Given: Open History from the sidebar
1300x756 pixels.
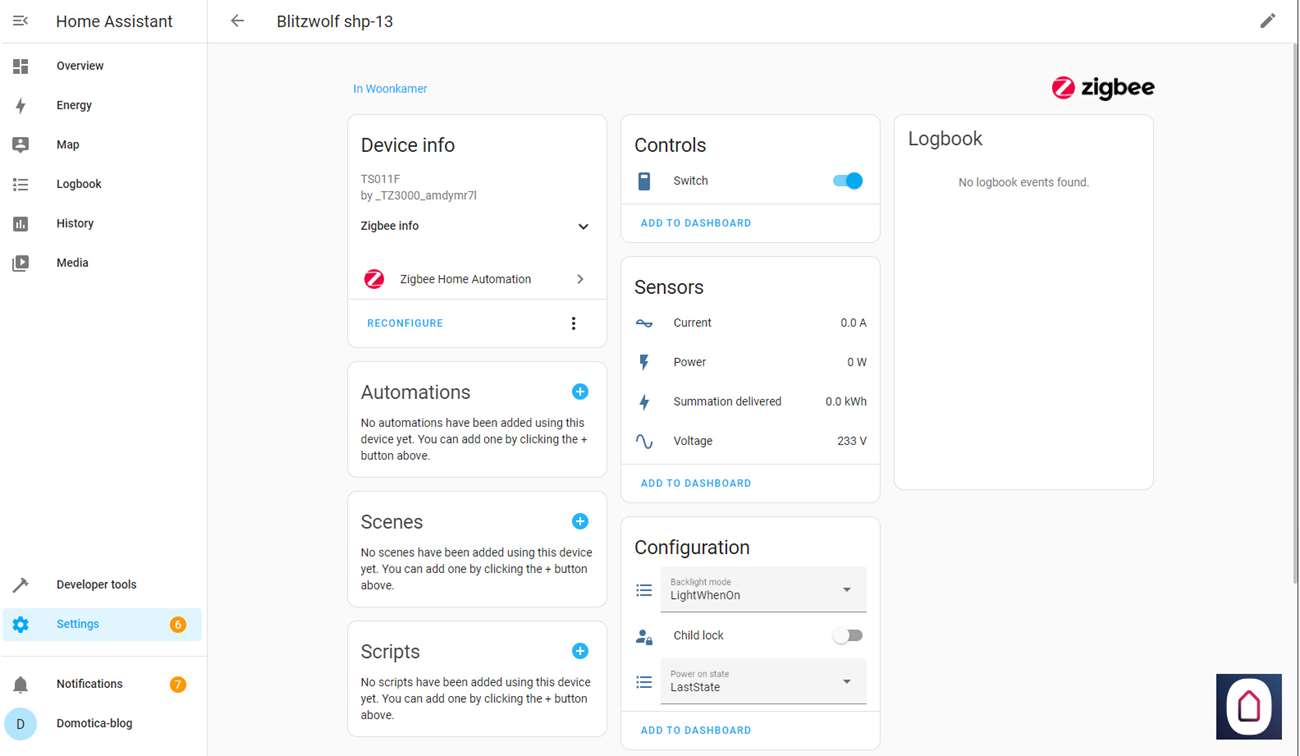Looking at the screenshot, I should click(75, 223).
